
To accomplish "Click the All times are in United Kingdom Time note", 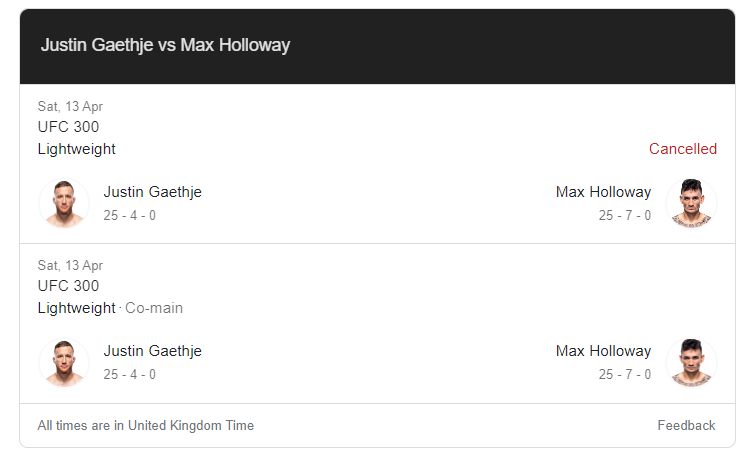I will (146, 426).
